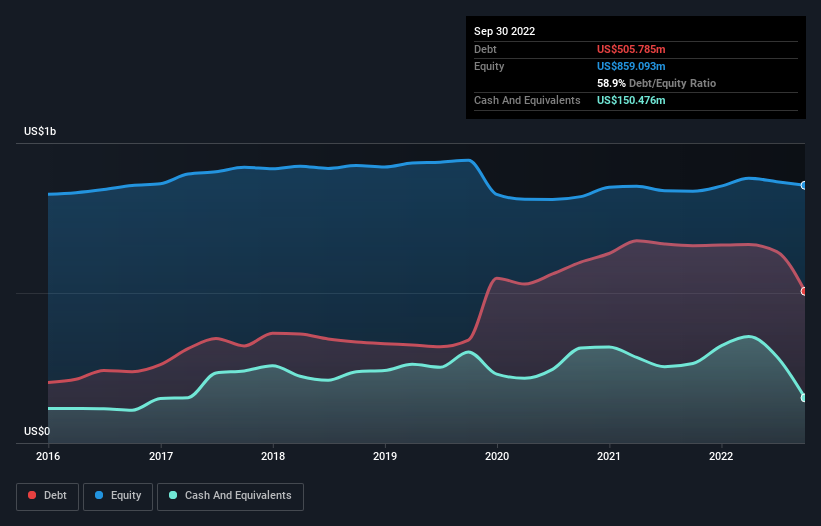Click the Equity label in tooltip

click(x=489, y=66)
